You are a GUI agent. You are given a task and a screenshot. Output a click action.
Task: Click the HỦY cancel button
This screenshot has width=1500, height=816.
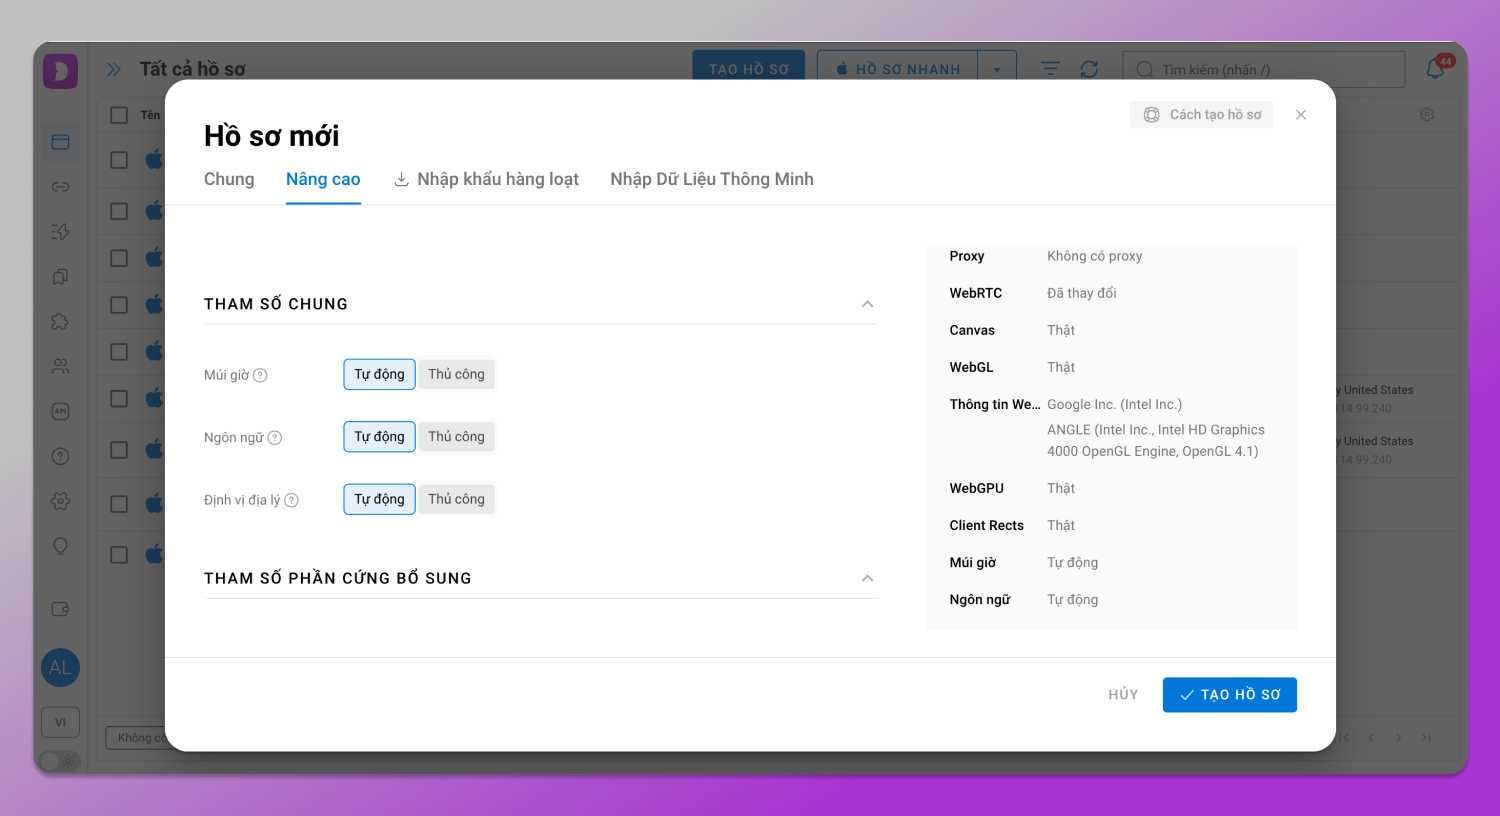click(1123, 695)
